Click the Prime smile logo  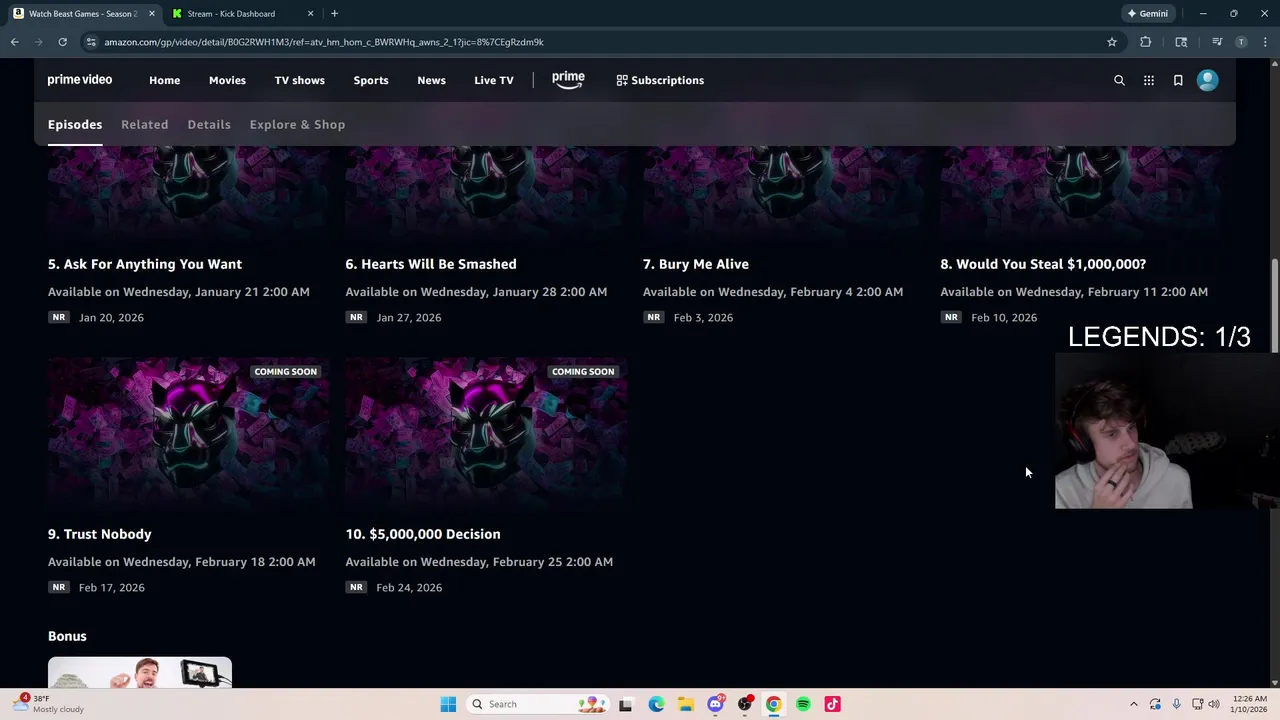click(568, 80)
